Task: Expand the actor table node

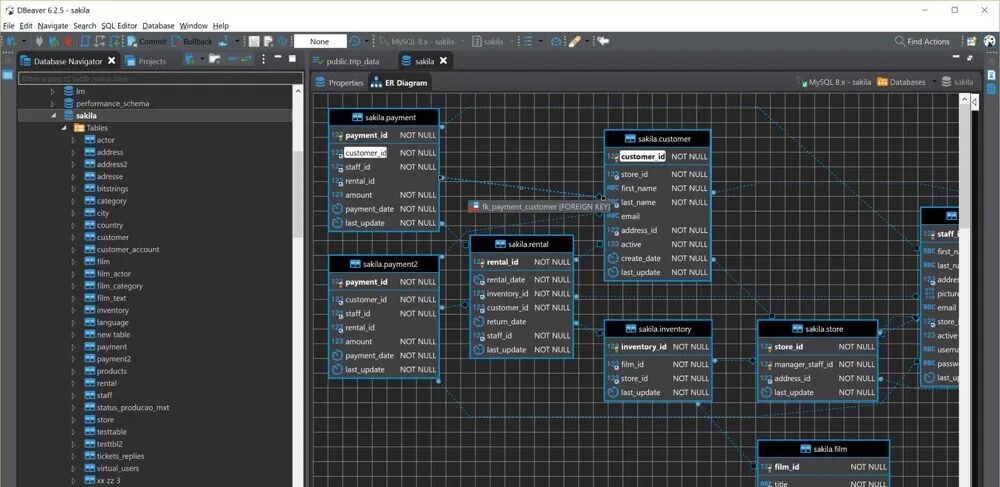Action: 73,140
